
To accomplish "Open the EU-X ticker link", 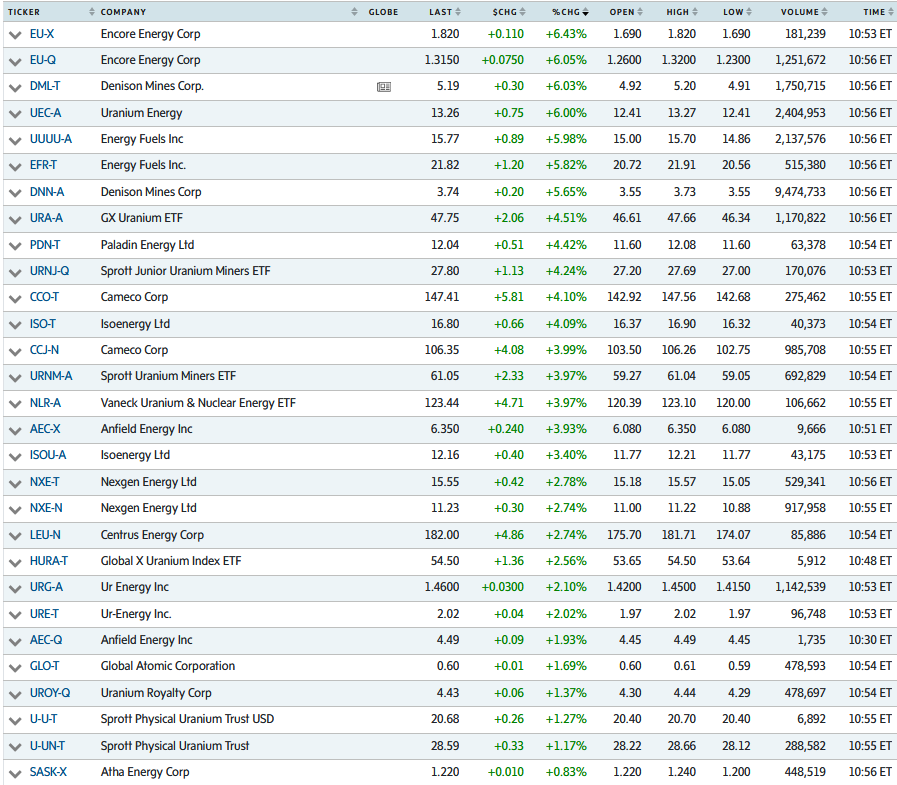I will click(x=42, y=34).
